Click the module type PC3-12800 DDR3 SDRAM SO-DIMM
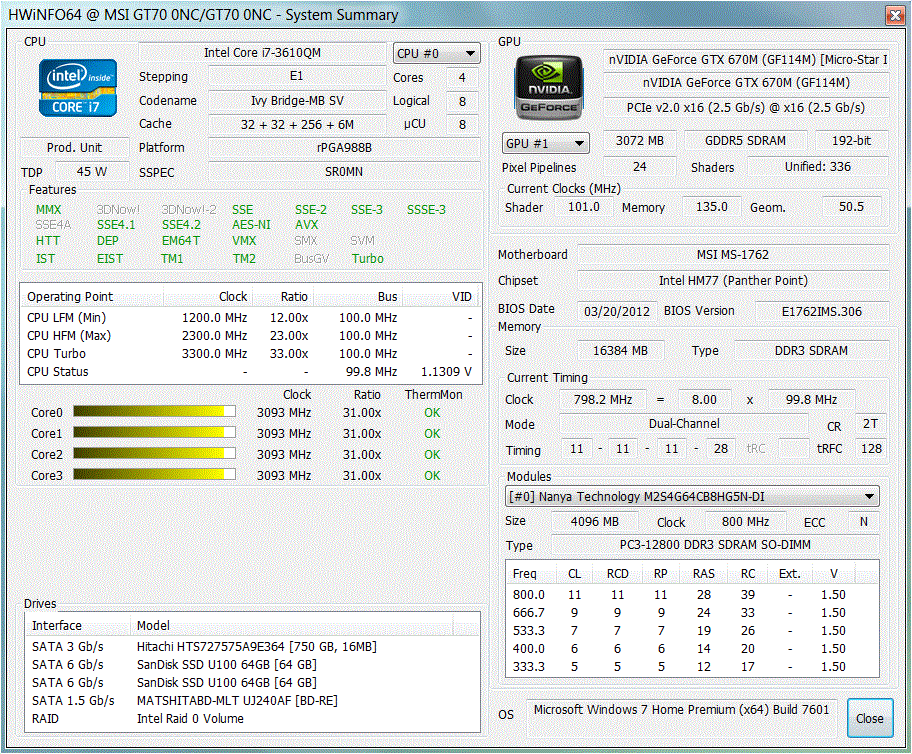Image resolution: width=912 pixels, height=754 pixels. pyautogui.click(x=715, y=545)
